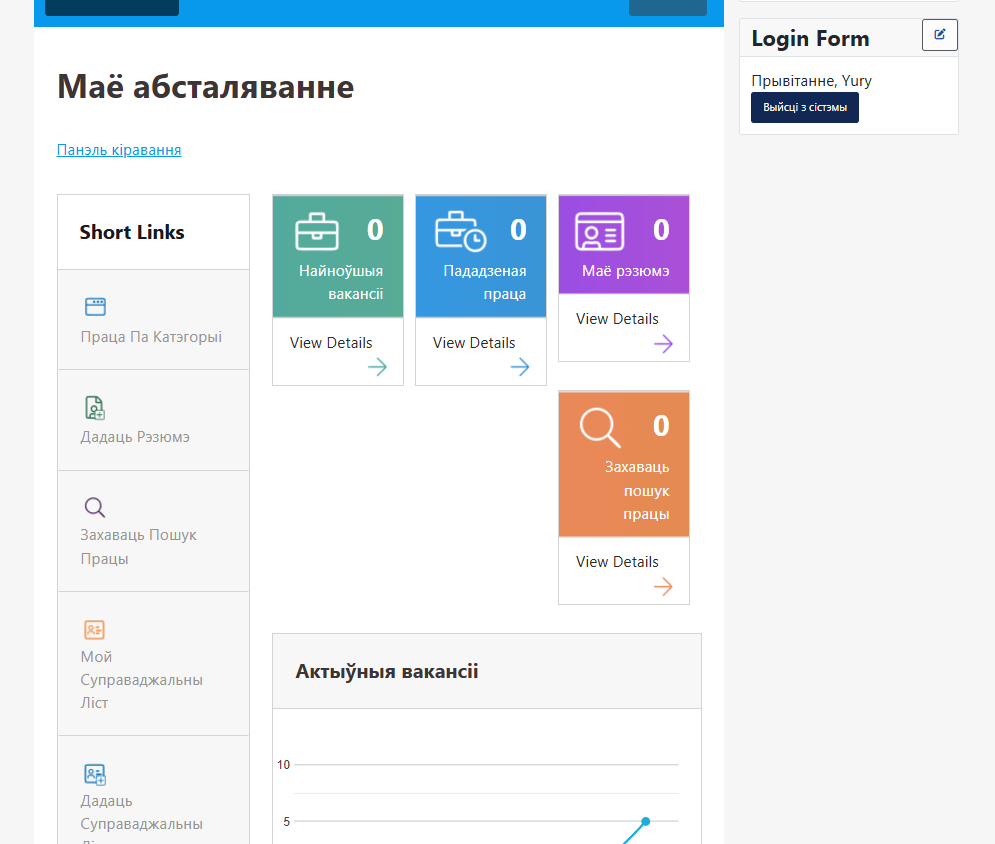
Task: Click briefcase-clock icon on Пададзеная праца card
Action: tap(460, 231)
